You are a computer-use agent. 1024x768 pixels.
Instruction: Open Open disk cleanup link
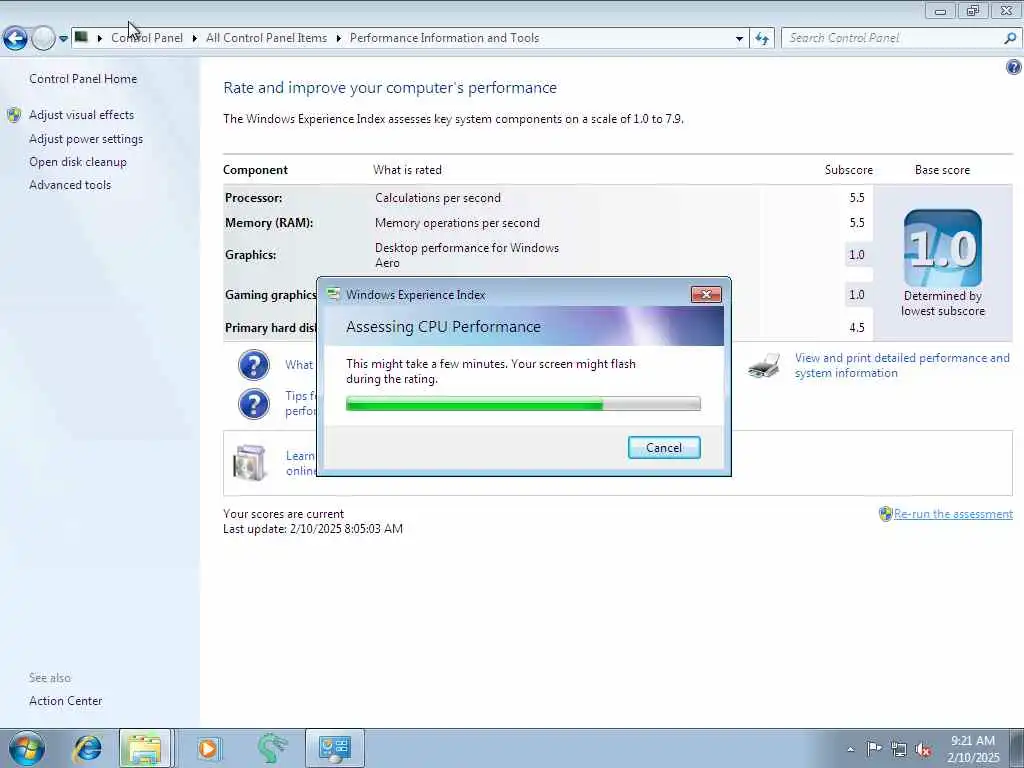tap(78, 162)
